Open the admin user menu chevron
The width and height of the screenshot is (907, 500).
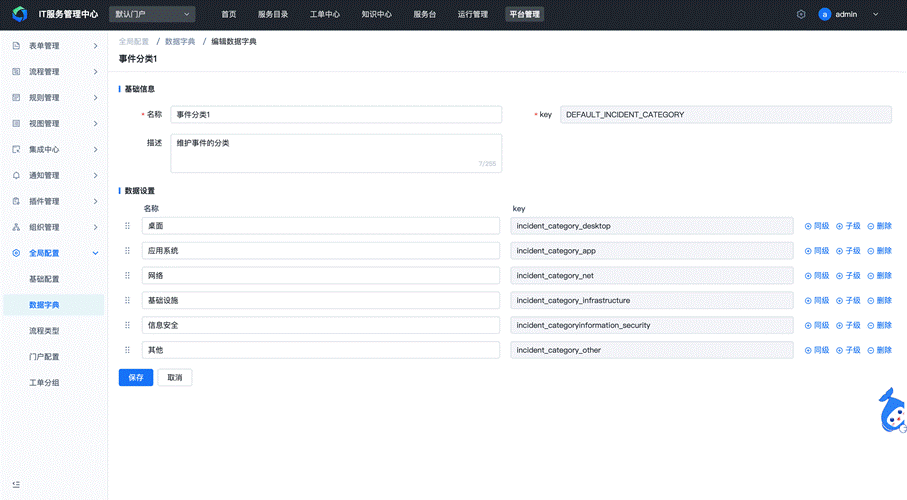[x=875, y=14]
